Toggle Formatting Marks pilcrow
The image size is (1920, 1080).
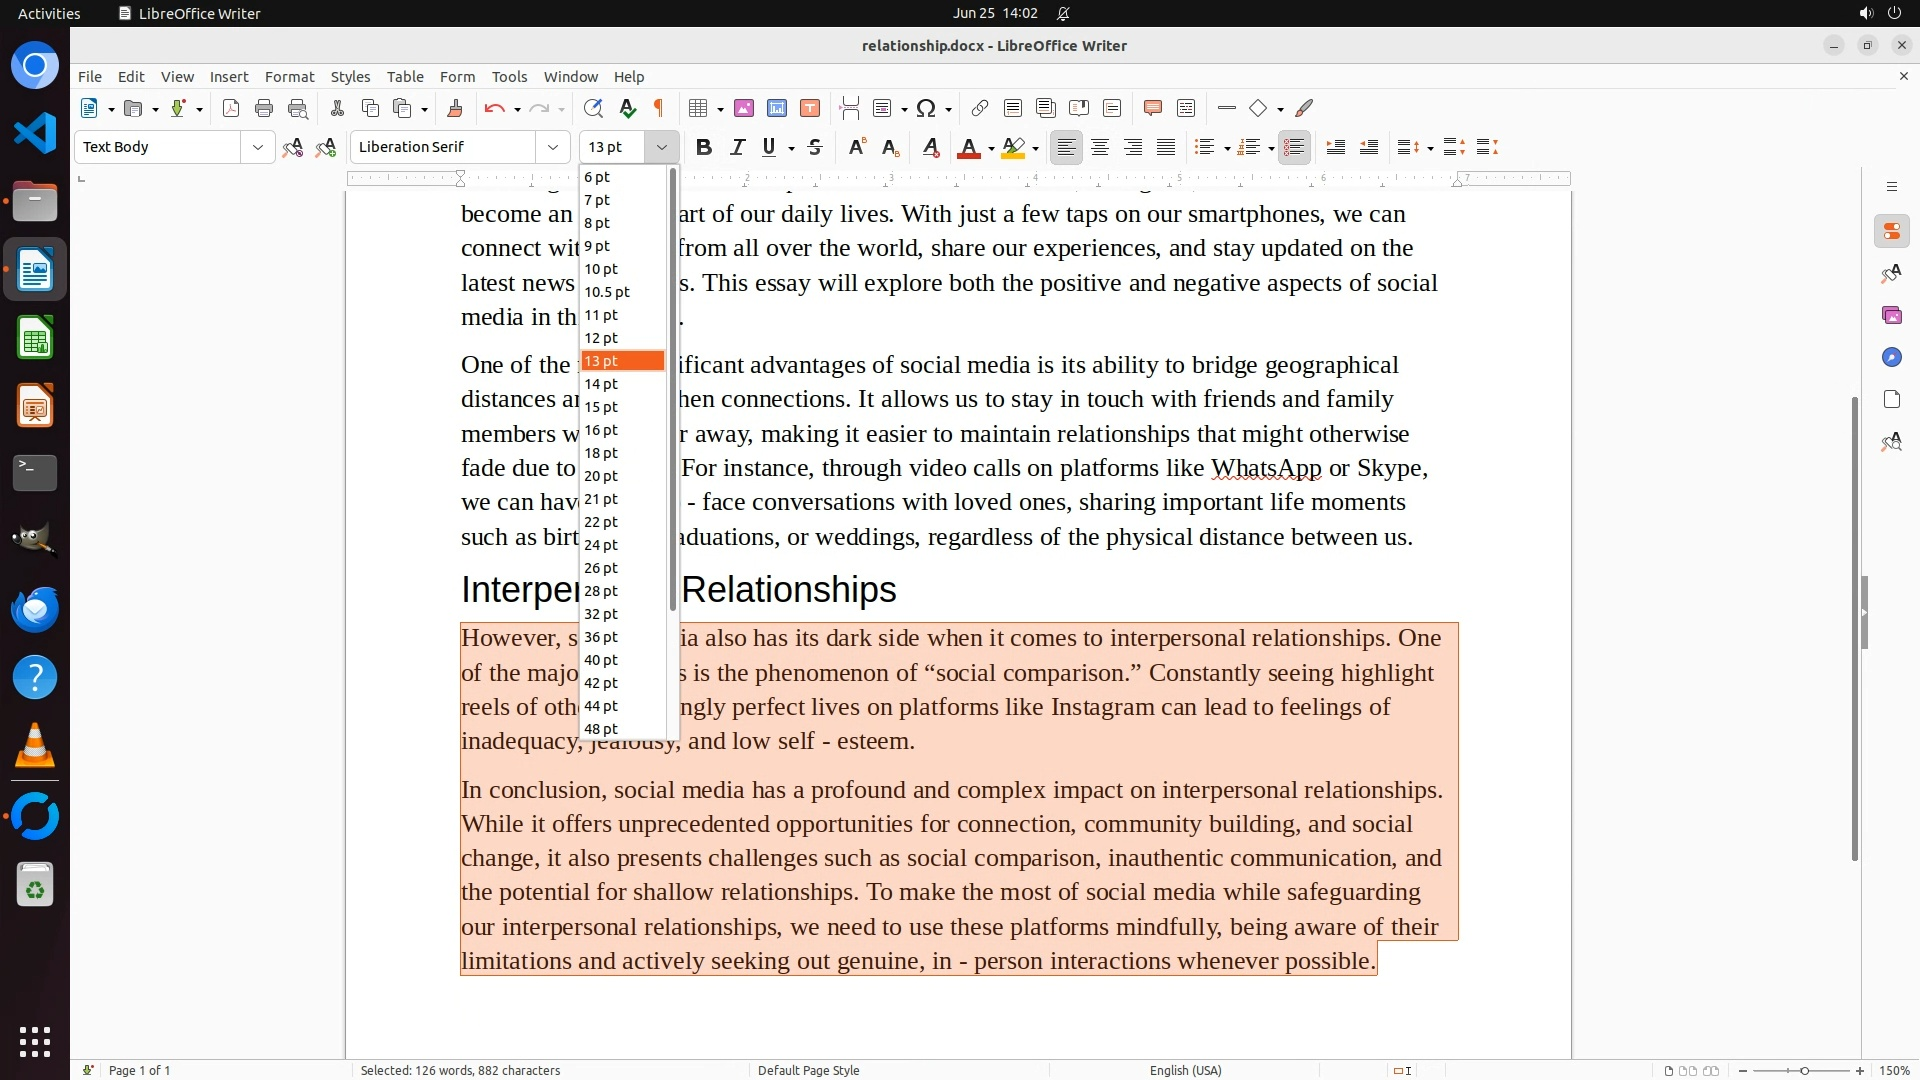coord(659,108)
